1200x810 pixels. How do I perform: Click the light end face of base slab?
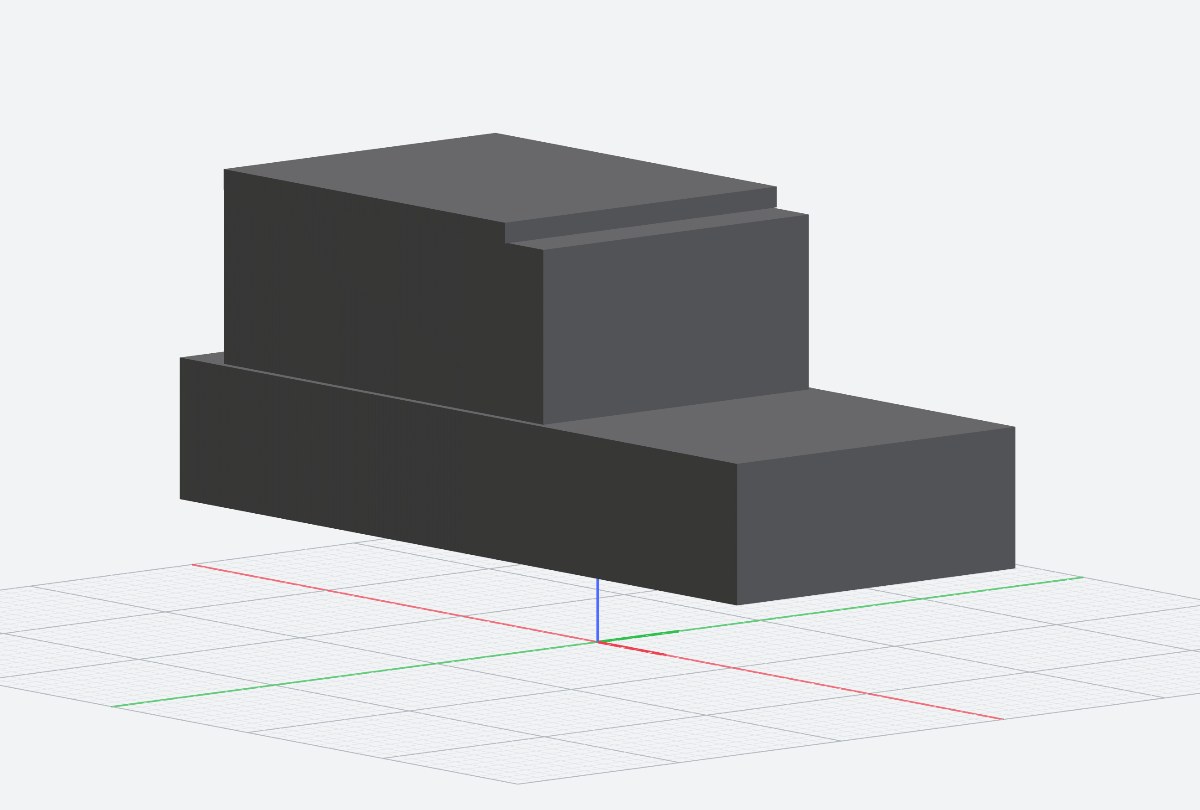coord(876,515)
